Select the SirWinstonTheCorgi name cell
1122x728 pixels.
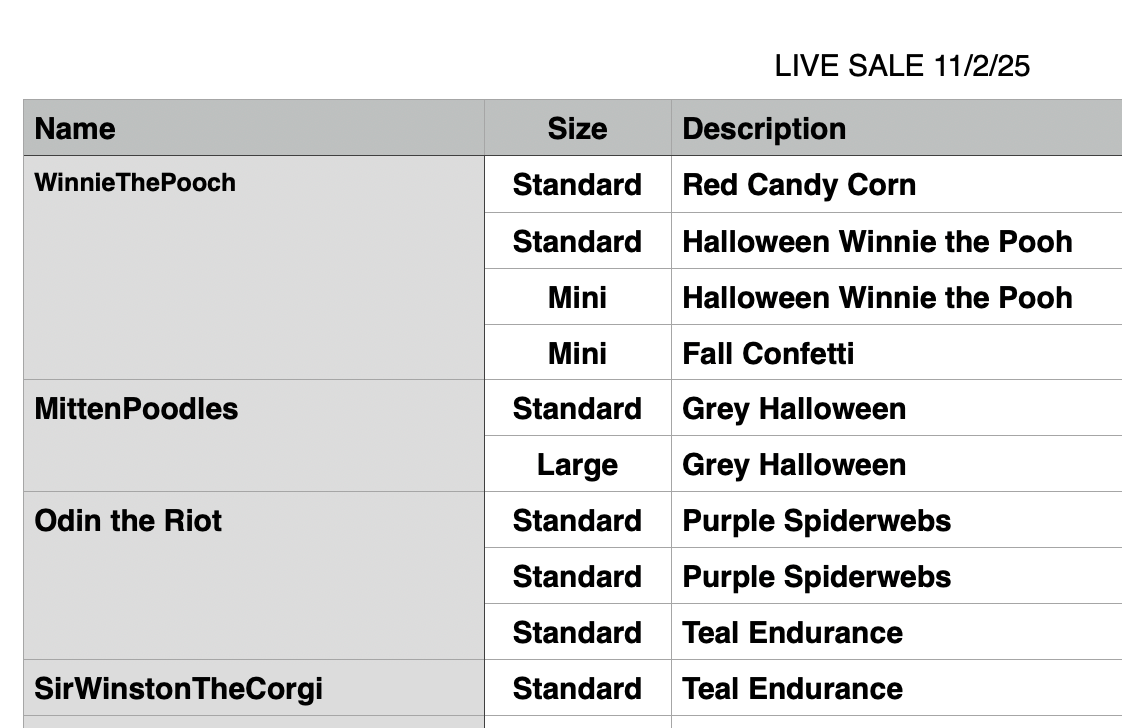[178, 689]
